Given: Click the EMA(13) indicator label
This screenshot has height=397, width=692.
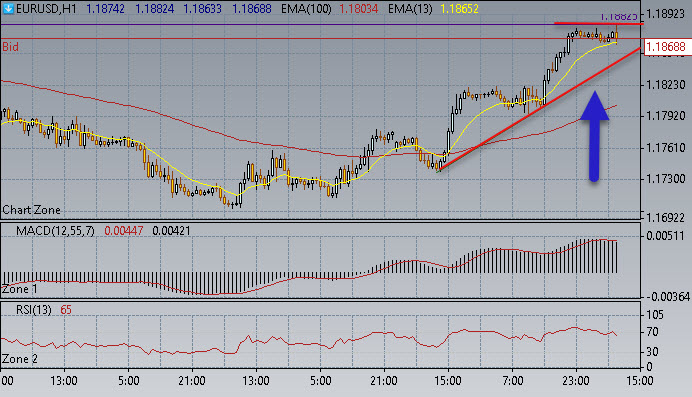Looking at the screenshot, I should [x=410, y=9].
